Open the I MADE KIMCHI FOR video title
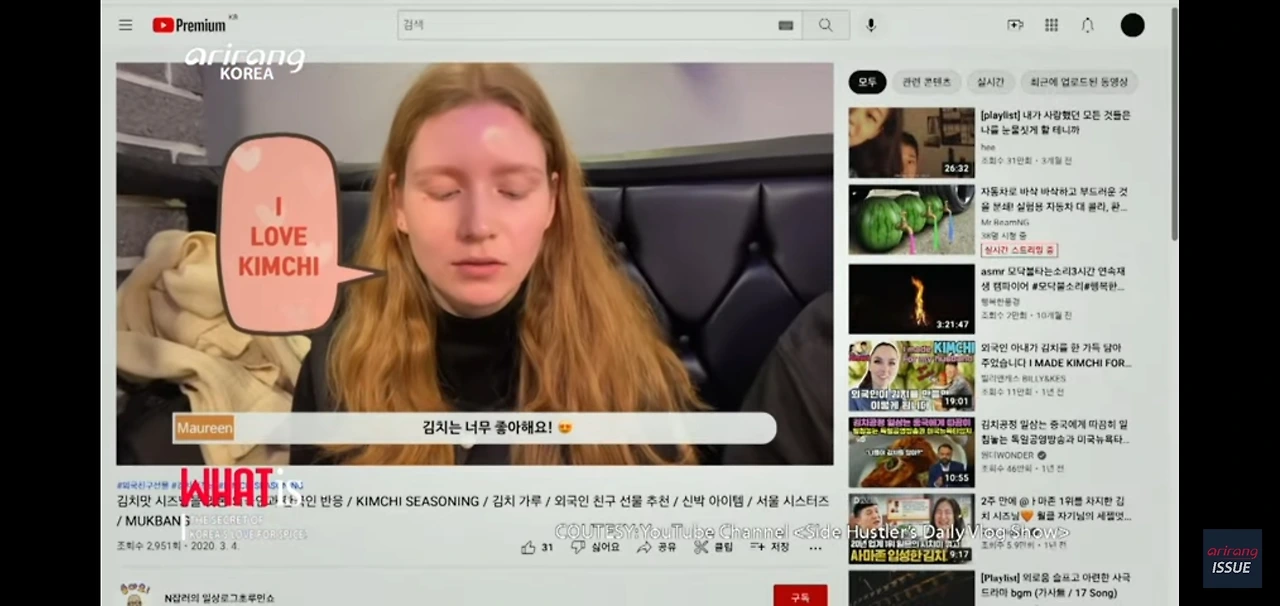1280x606 pixels. click(1056, 355)
